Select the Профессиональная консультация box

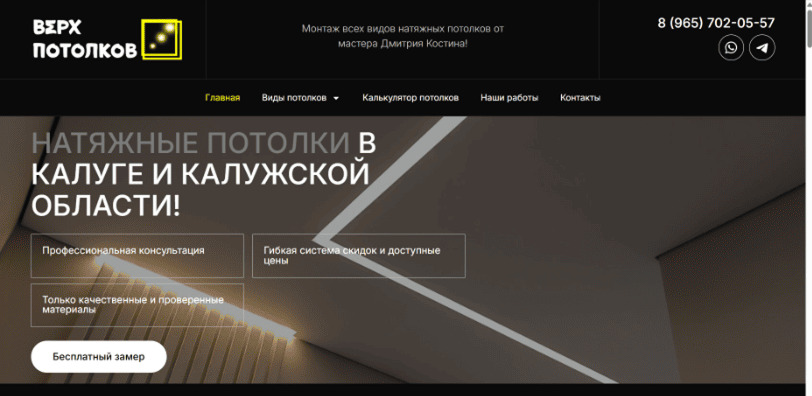(x=137, y=256)
